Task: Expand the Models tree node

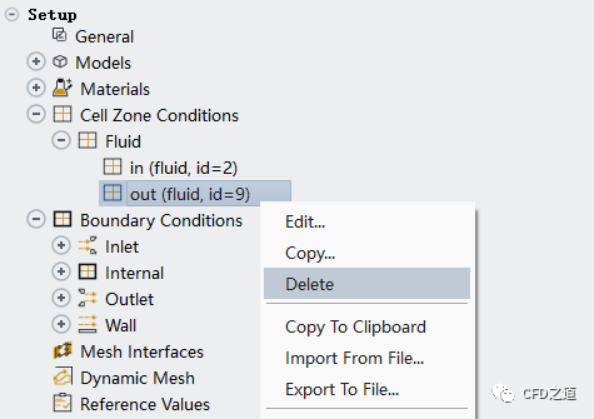Action: click(x=36, y=62)
